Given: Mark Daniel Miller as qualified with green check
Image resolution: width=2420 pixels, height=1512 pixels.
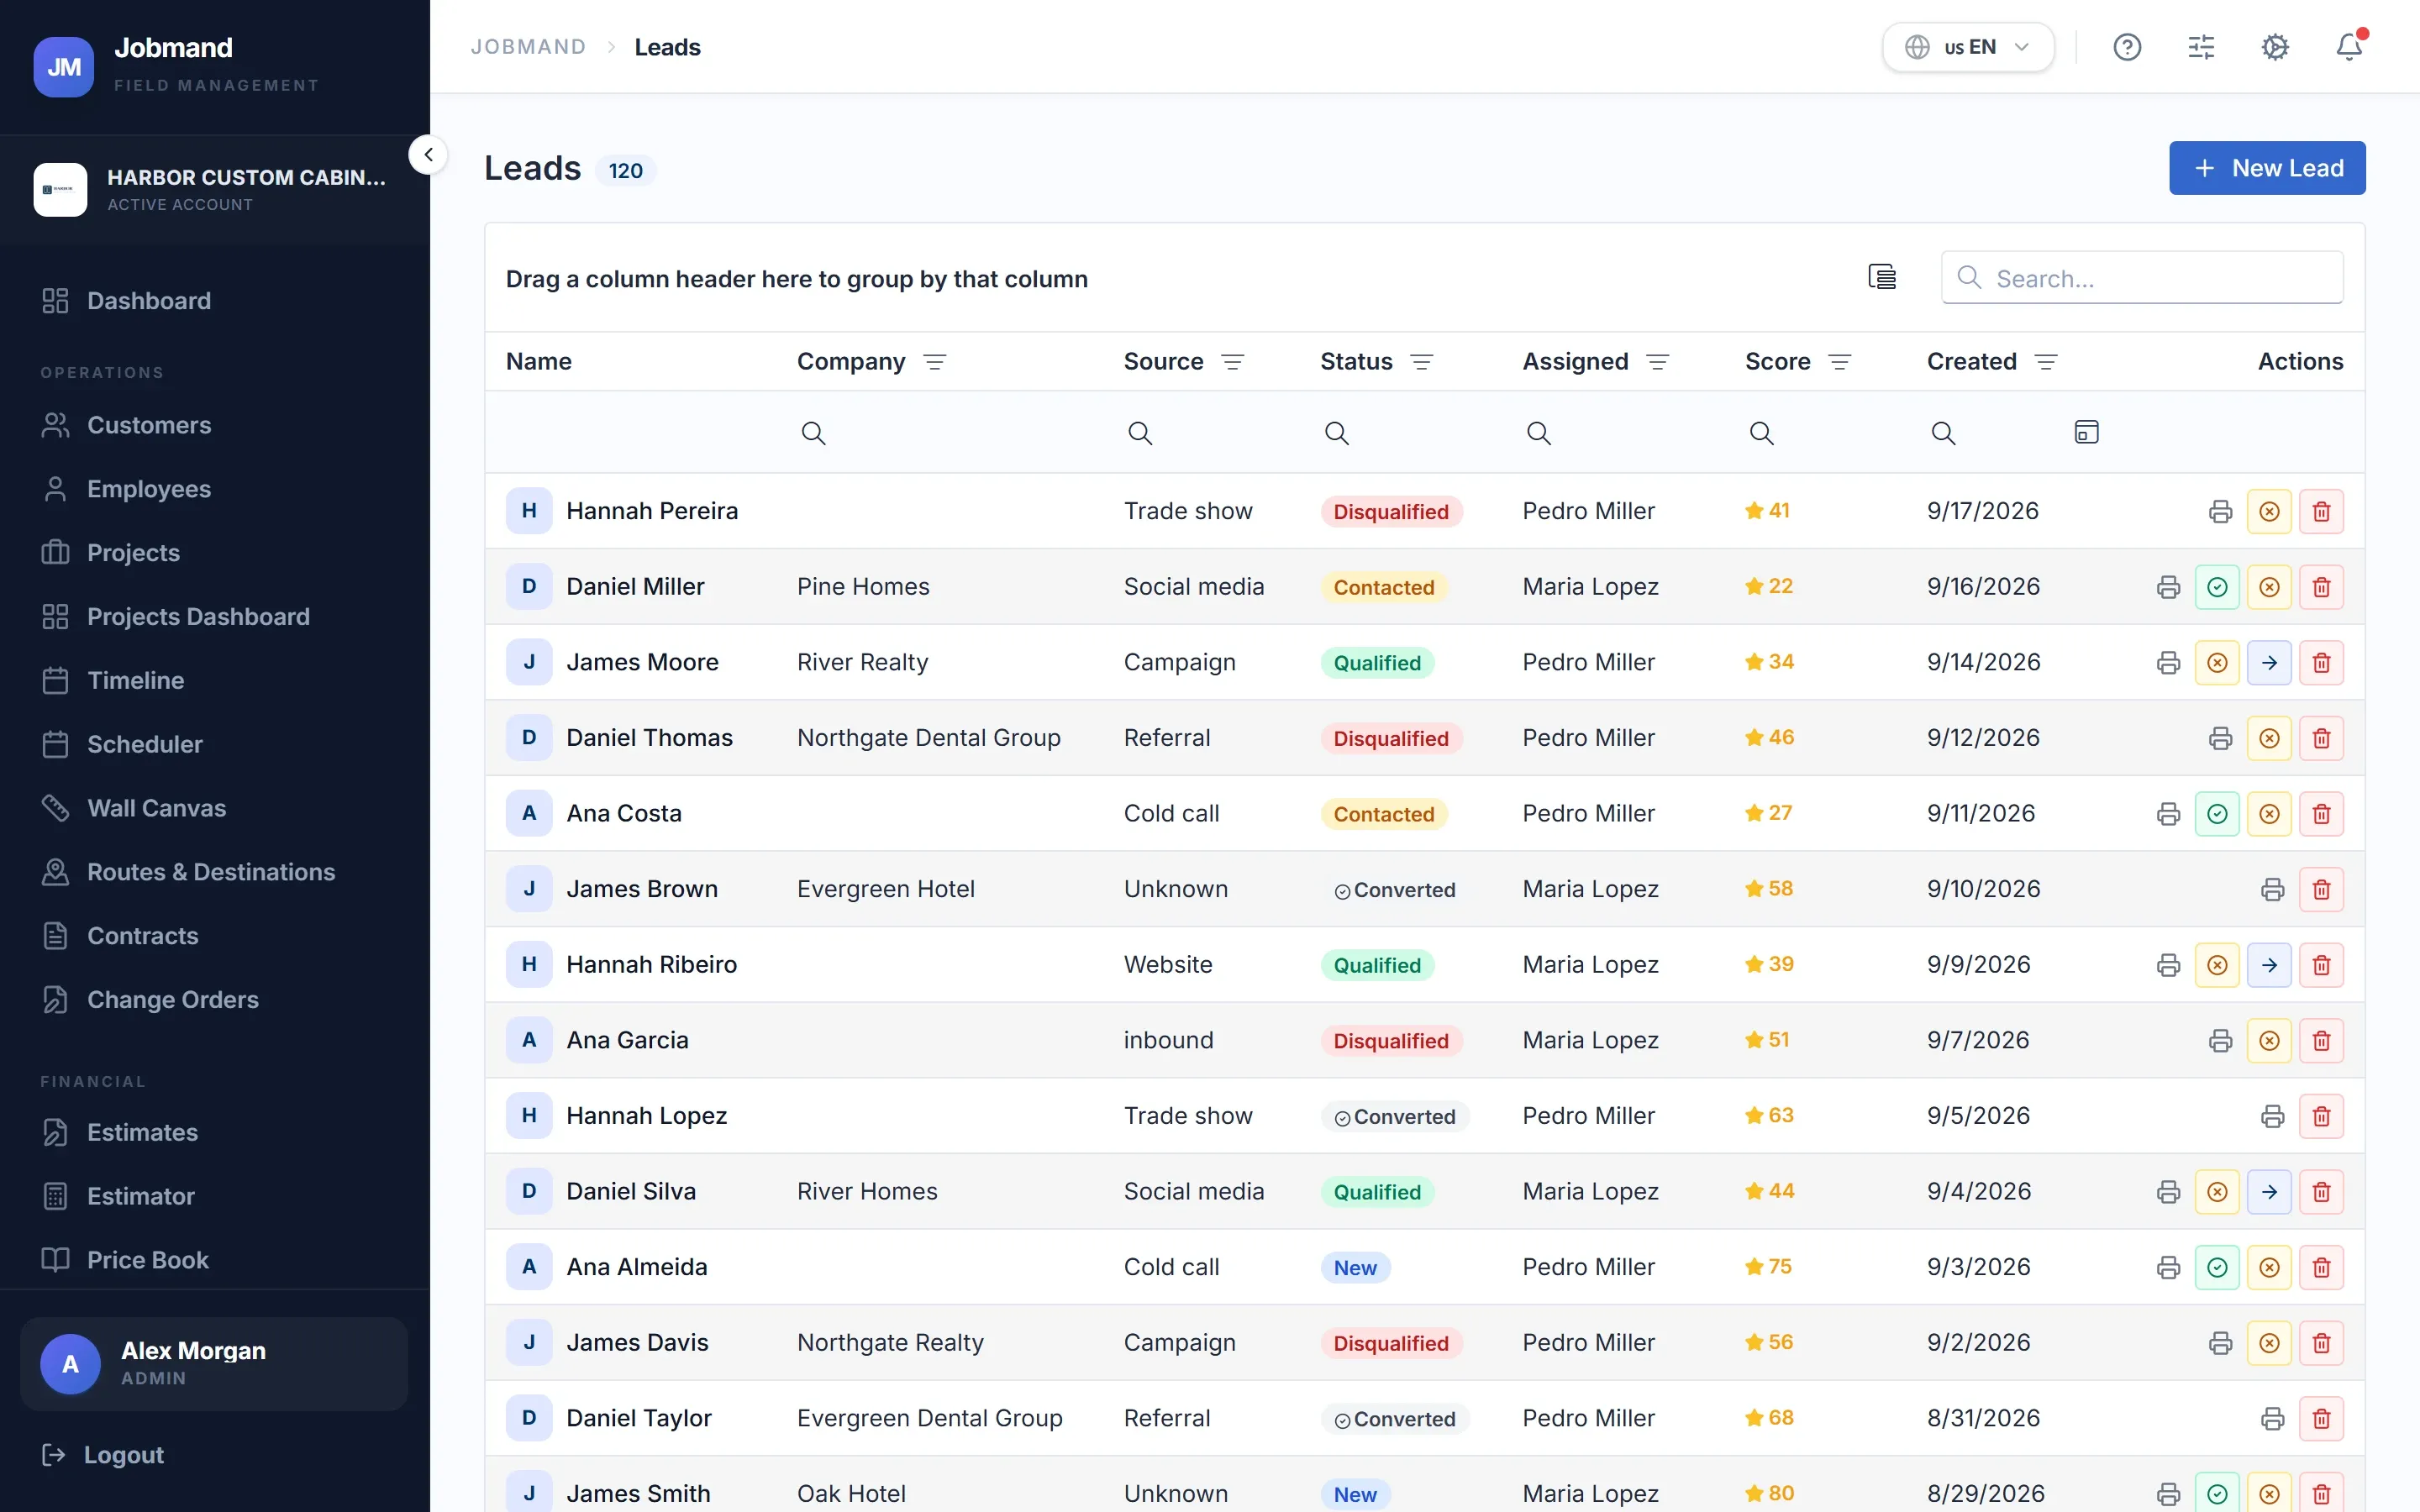Looking at the screenshot, I should tap(2217, 587).
